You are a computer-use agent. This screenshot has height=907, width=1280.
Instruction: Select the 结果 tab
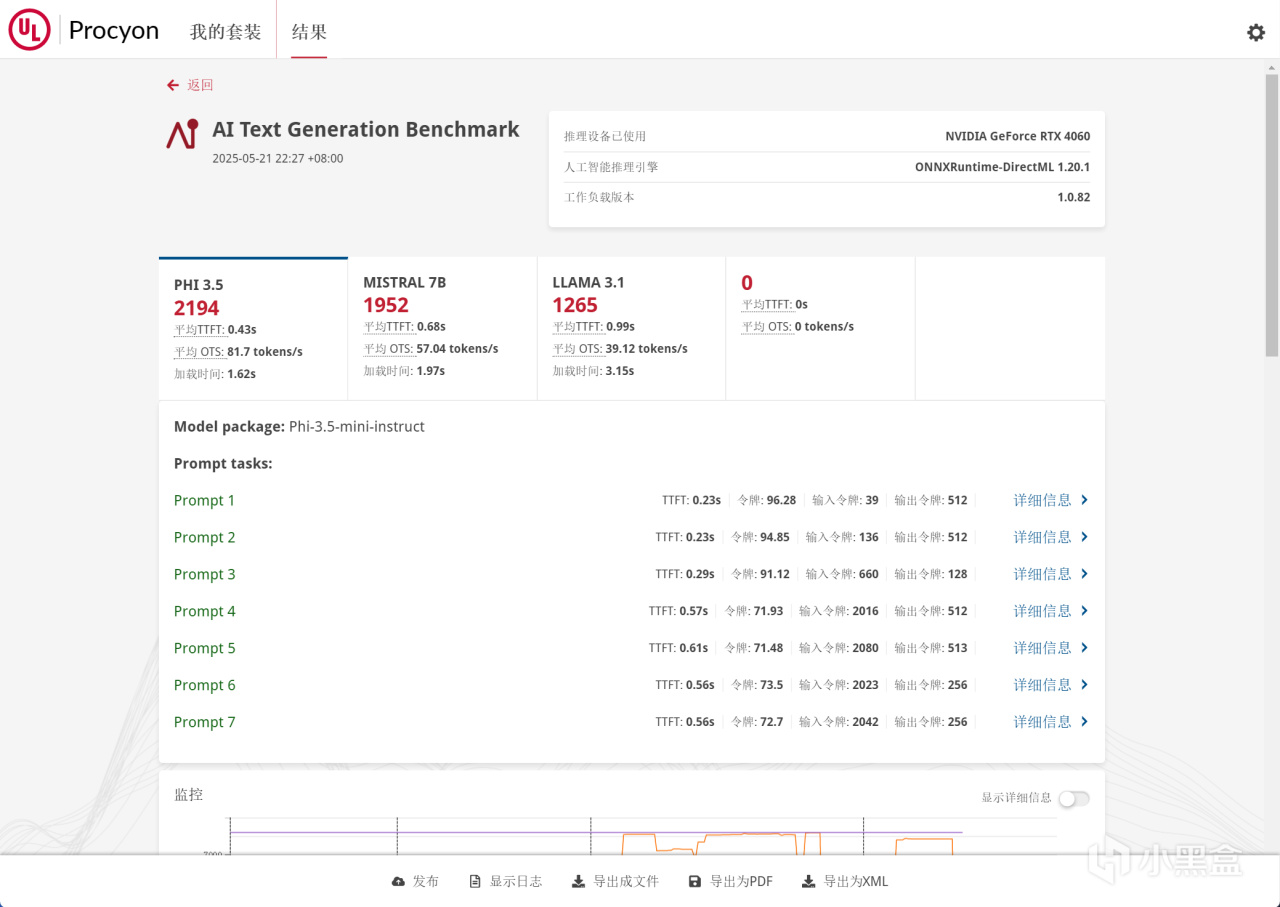pyautogui.click(x=309, y=31)
